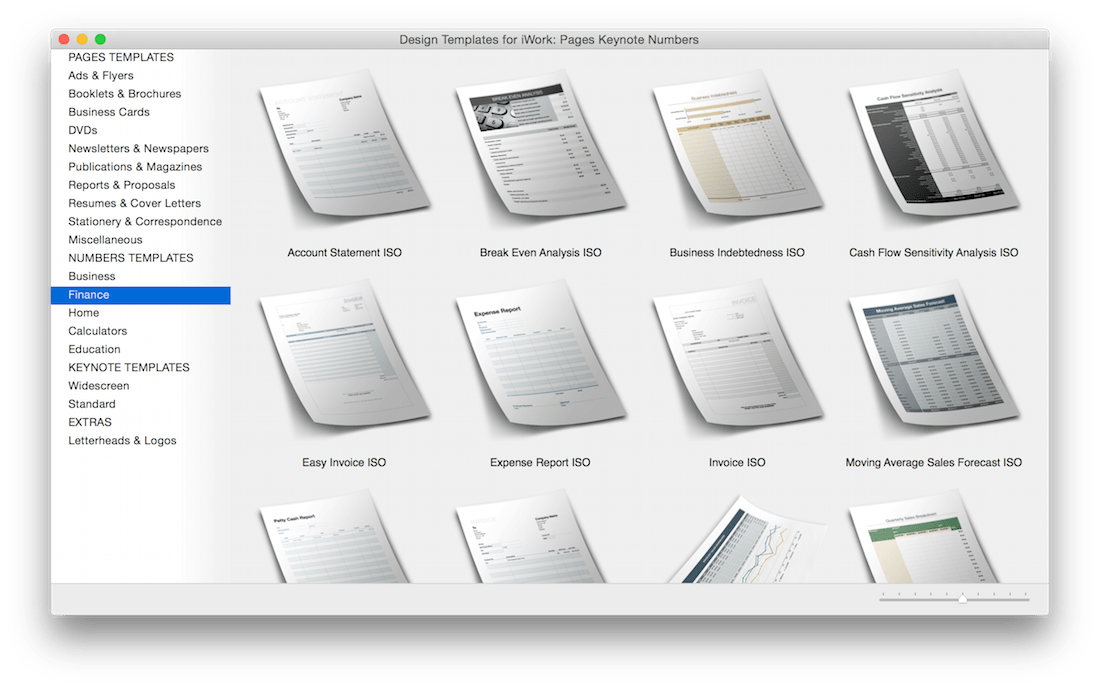Image resolution: width=1100 pixels, height=688 pixels.
Task: Select Publications & Magazines category
Action: 135,167
